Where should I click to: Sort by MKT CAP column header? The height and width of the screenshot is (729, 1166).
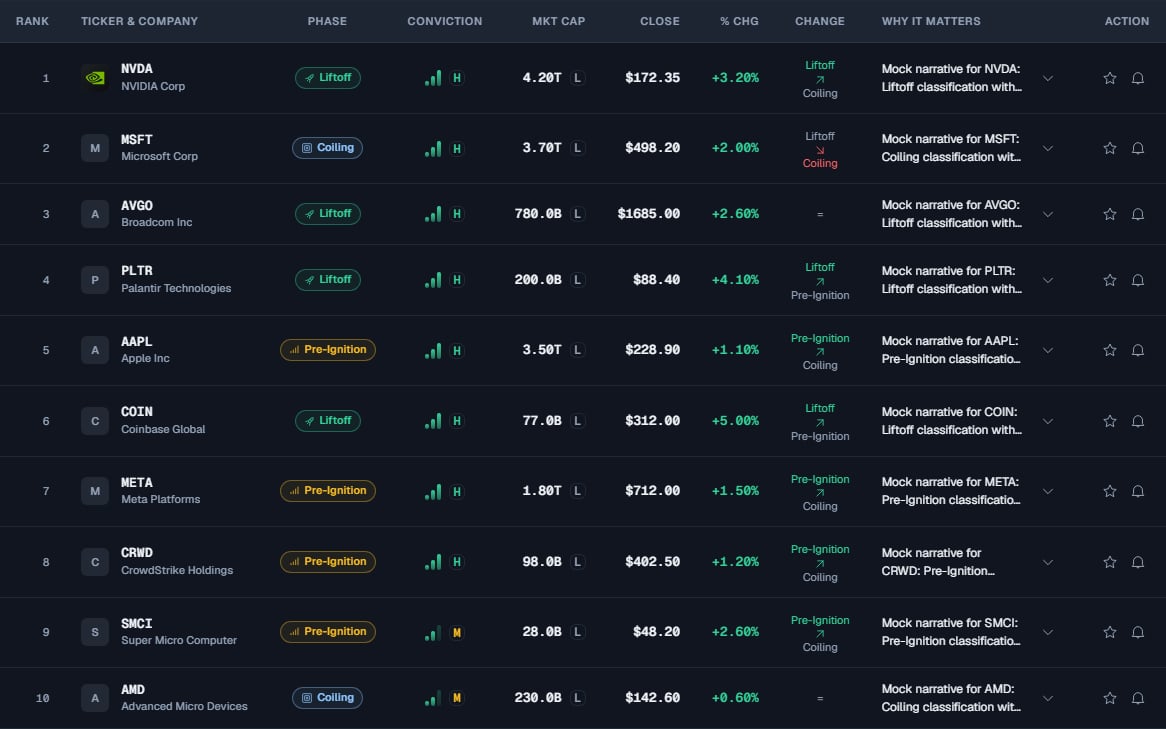click(x=558, y=21)
